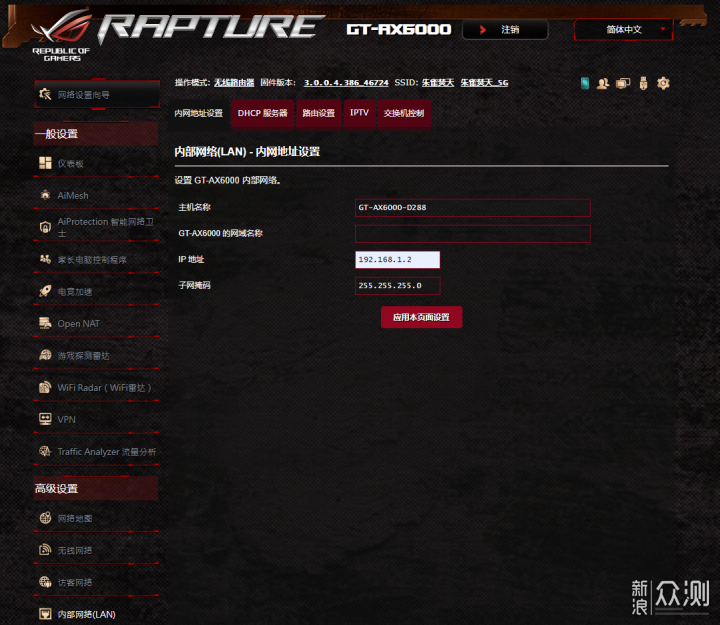Click the SSID link ending in _5G

click(x=484, y=83)
